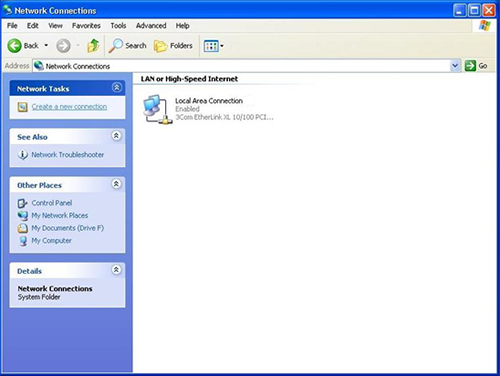Viewport: 500px width, 376px height.
Task: Click the My Documents folder icon
Action: (x=22, y=228)
